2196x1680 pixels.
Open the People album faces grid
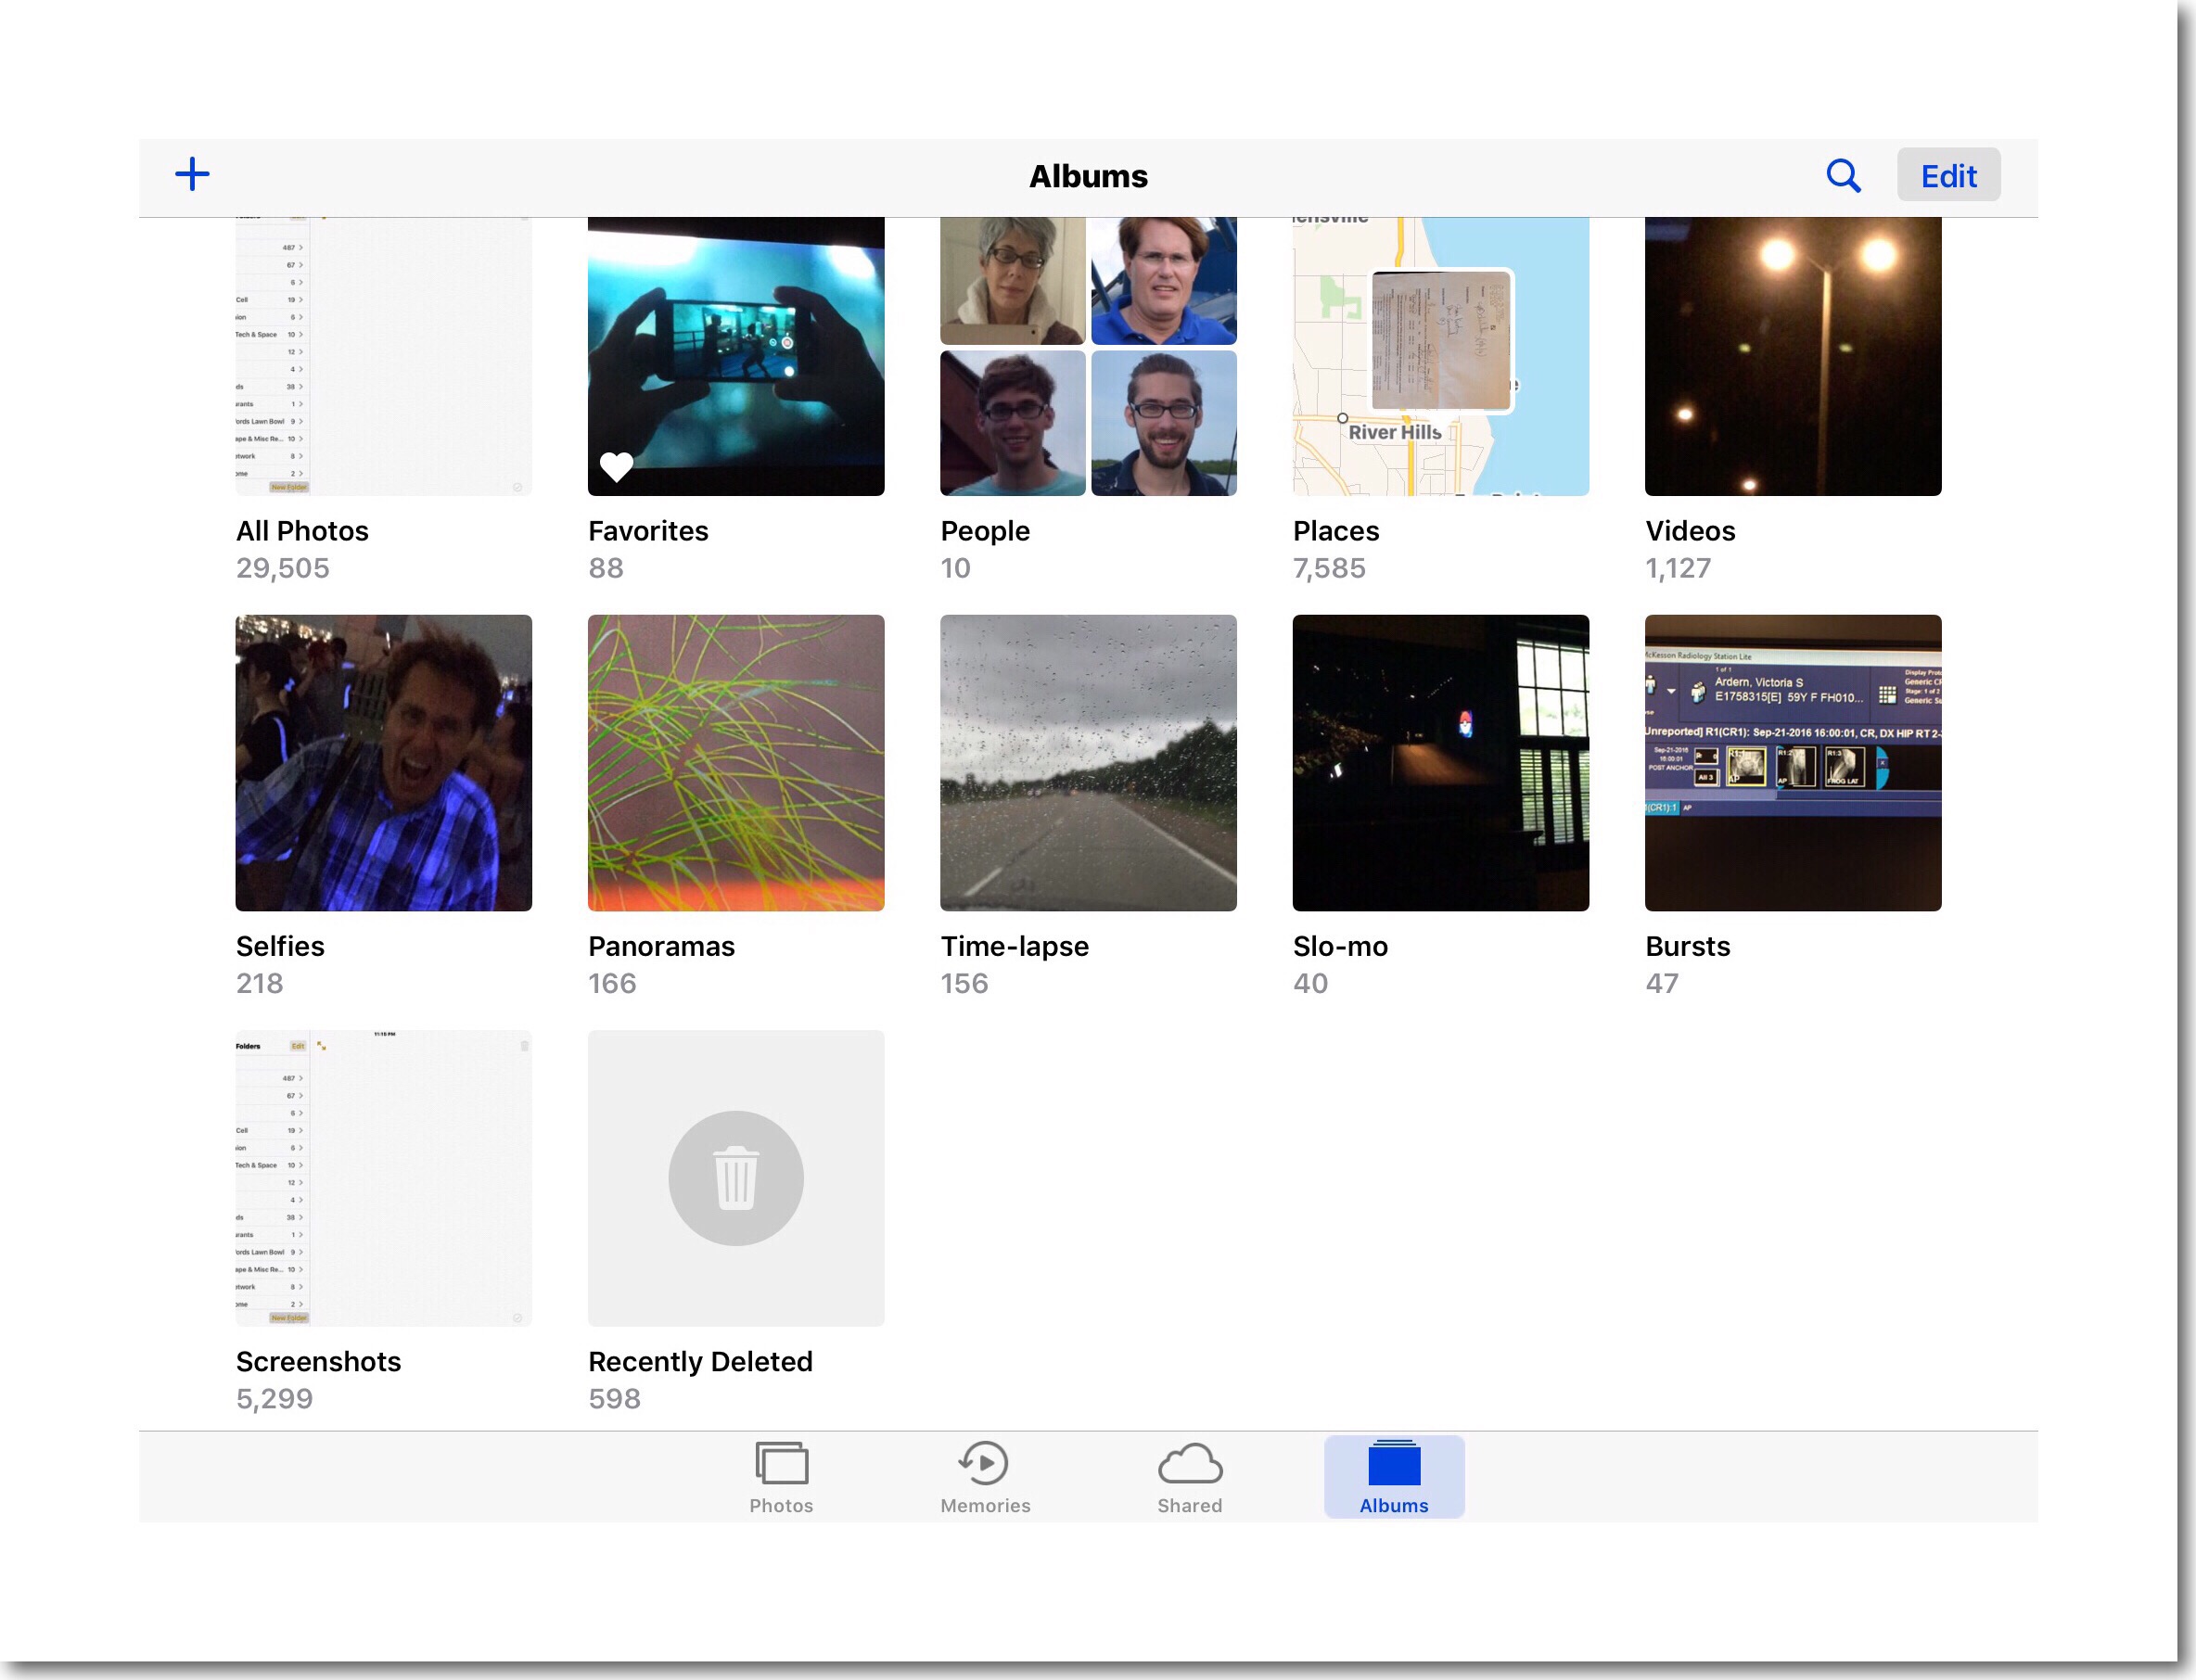pos(1087,355)
